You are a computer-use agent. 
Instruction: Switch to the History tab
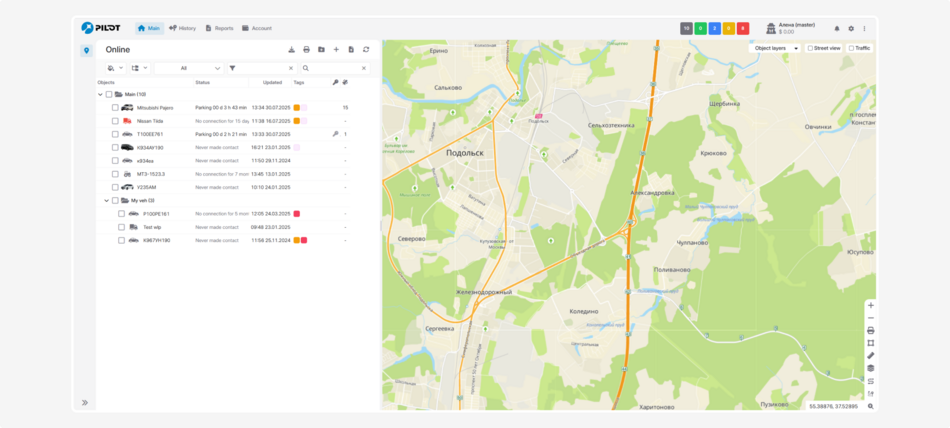[182, 28]
